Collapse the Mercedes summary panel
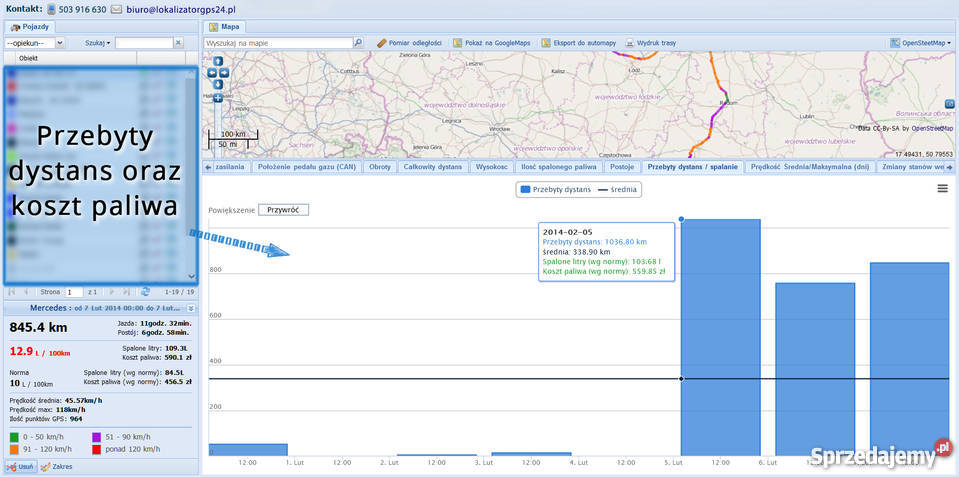The width and height of the screenshot is (959, 477). [x=191, y=308]
